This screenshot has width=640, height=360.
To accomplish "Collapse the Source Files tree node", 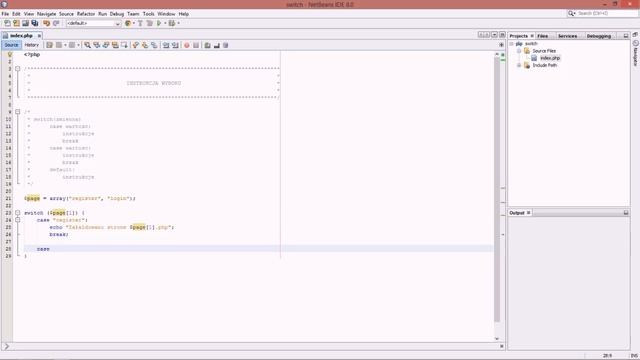I will (519, 51).
